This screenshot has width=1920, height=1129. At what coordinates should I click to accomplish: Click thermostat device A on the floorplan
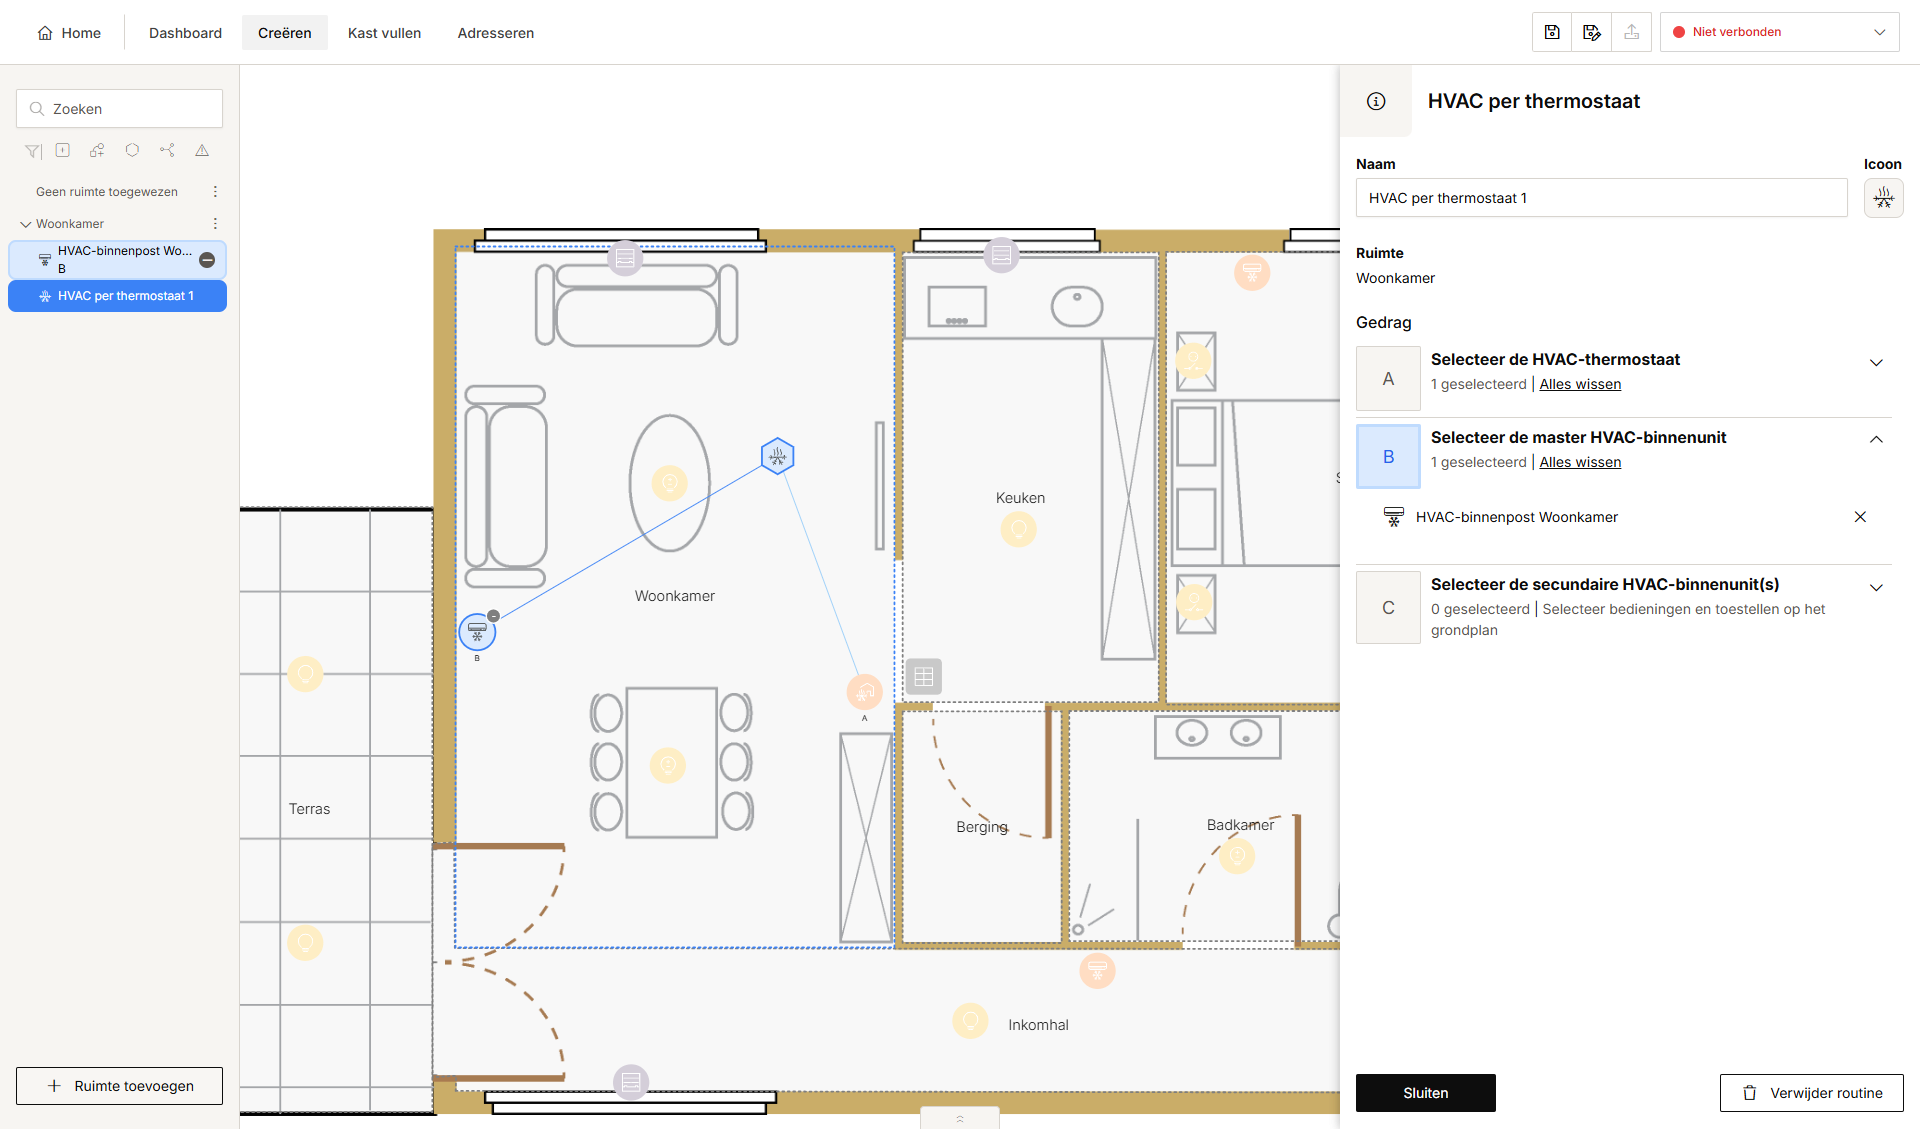(864, 691)
